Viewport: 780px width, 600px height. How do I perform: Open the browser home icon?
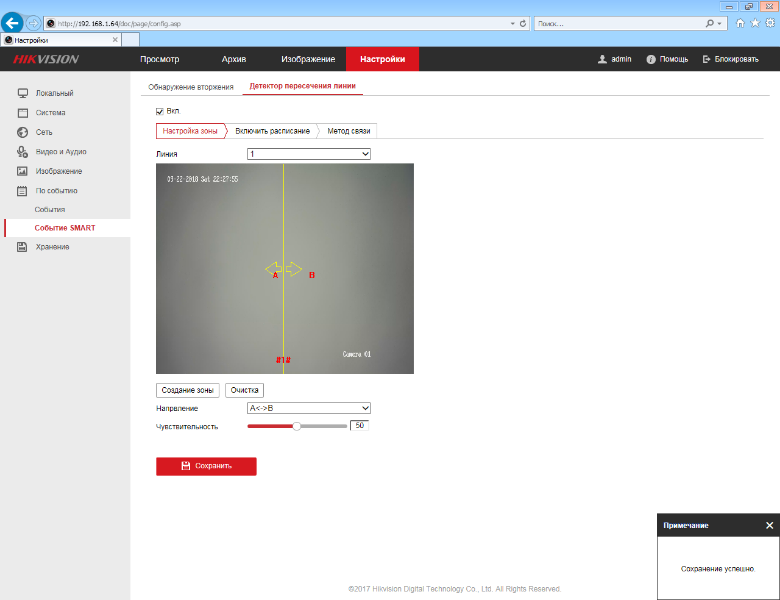point(740,23)
